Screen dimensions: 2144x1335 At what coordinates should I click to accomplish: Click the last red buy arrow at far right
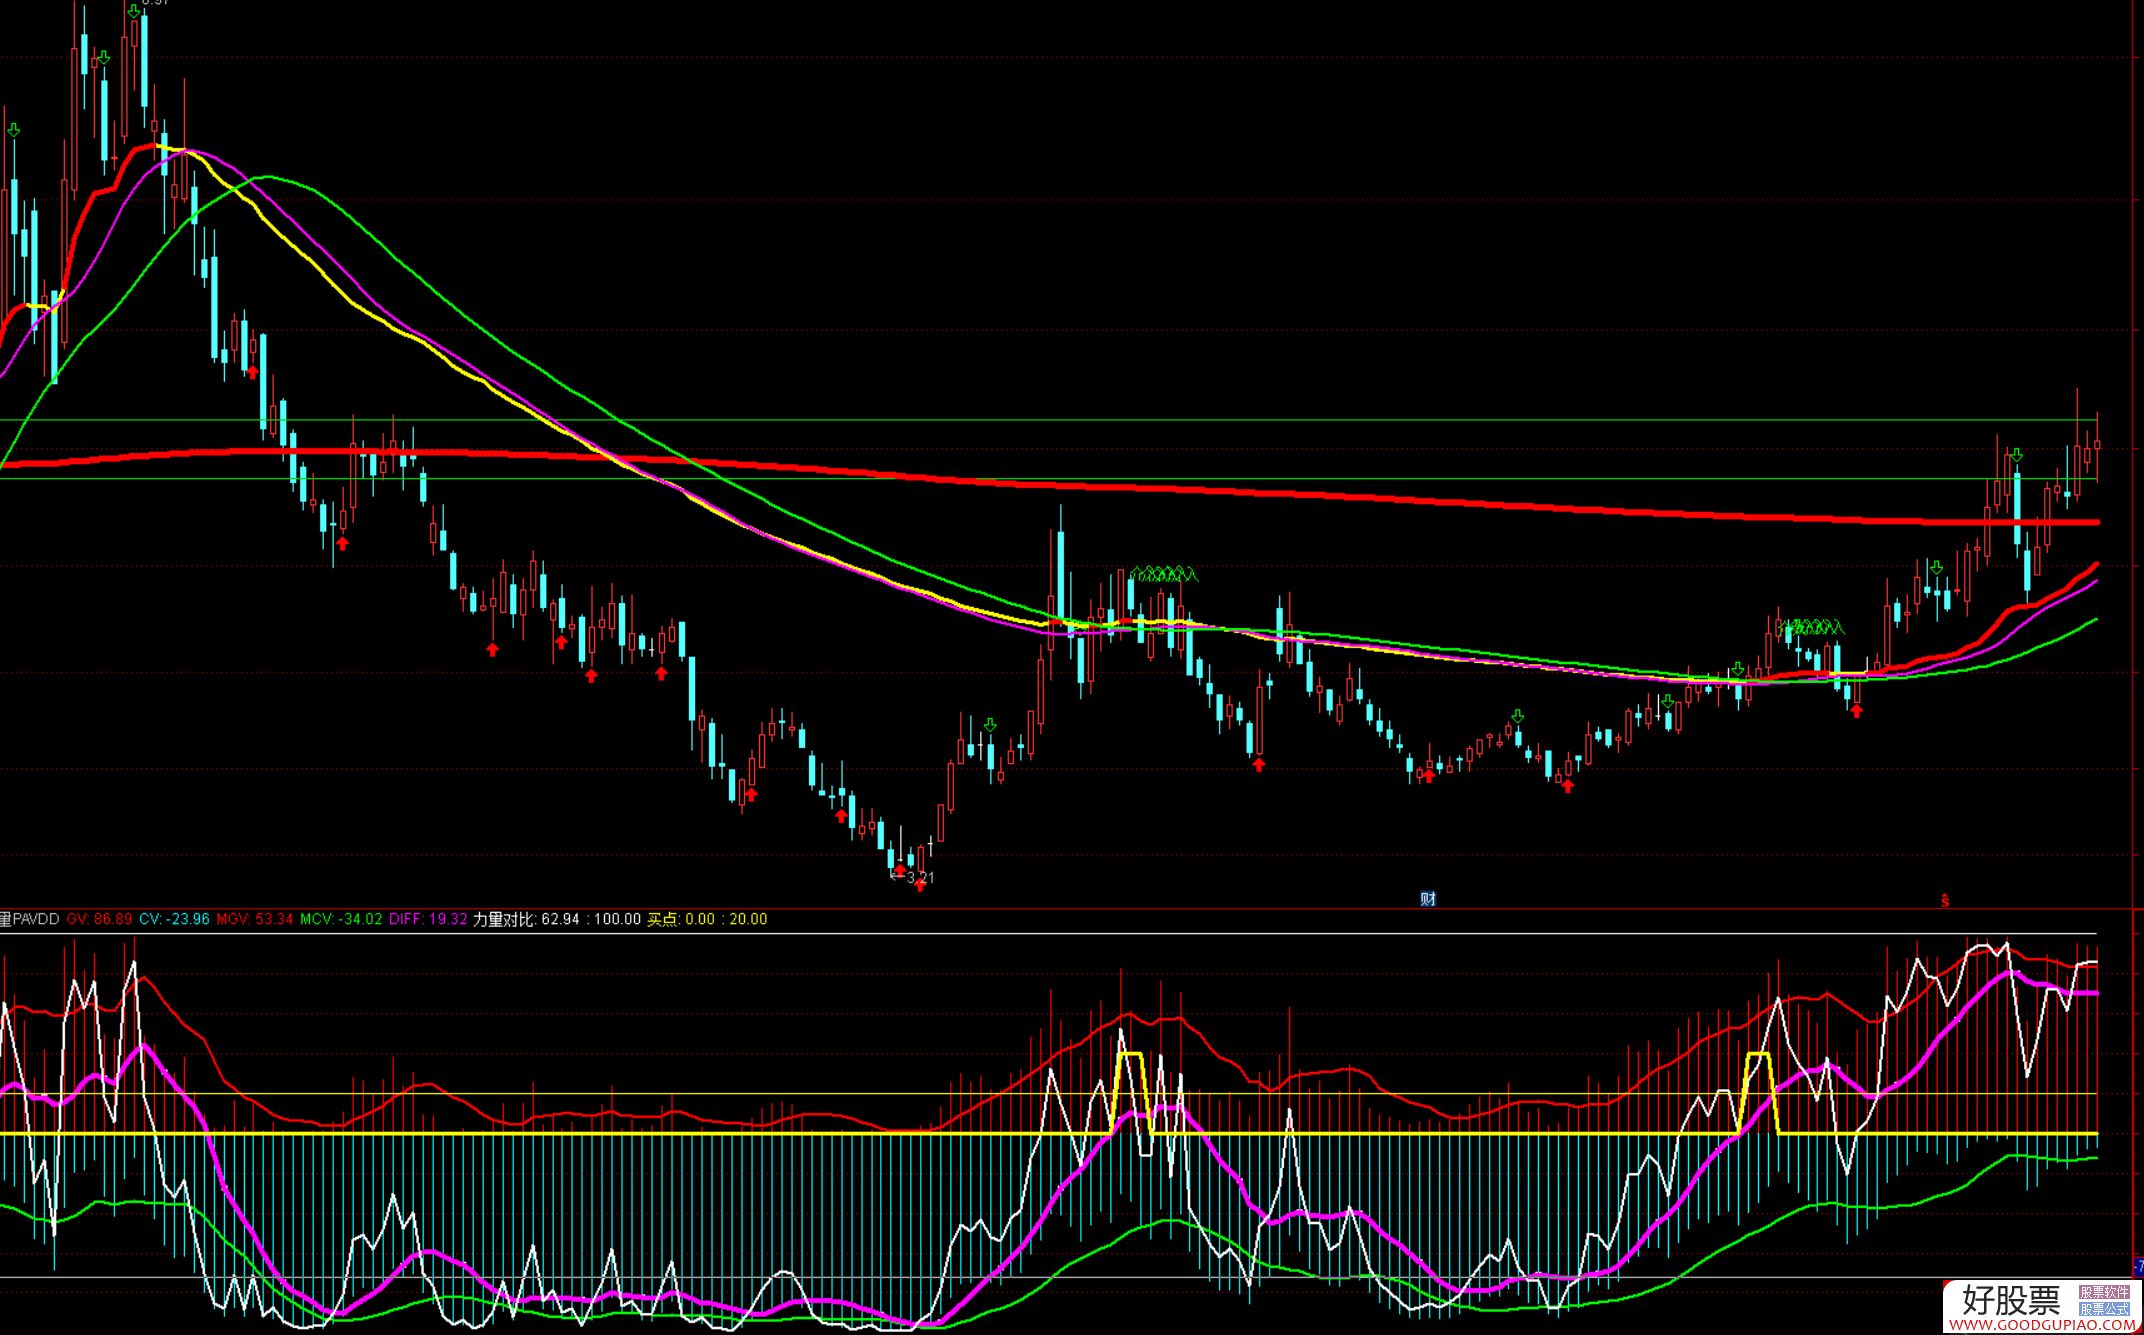1857,711
